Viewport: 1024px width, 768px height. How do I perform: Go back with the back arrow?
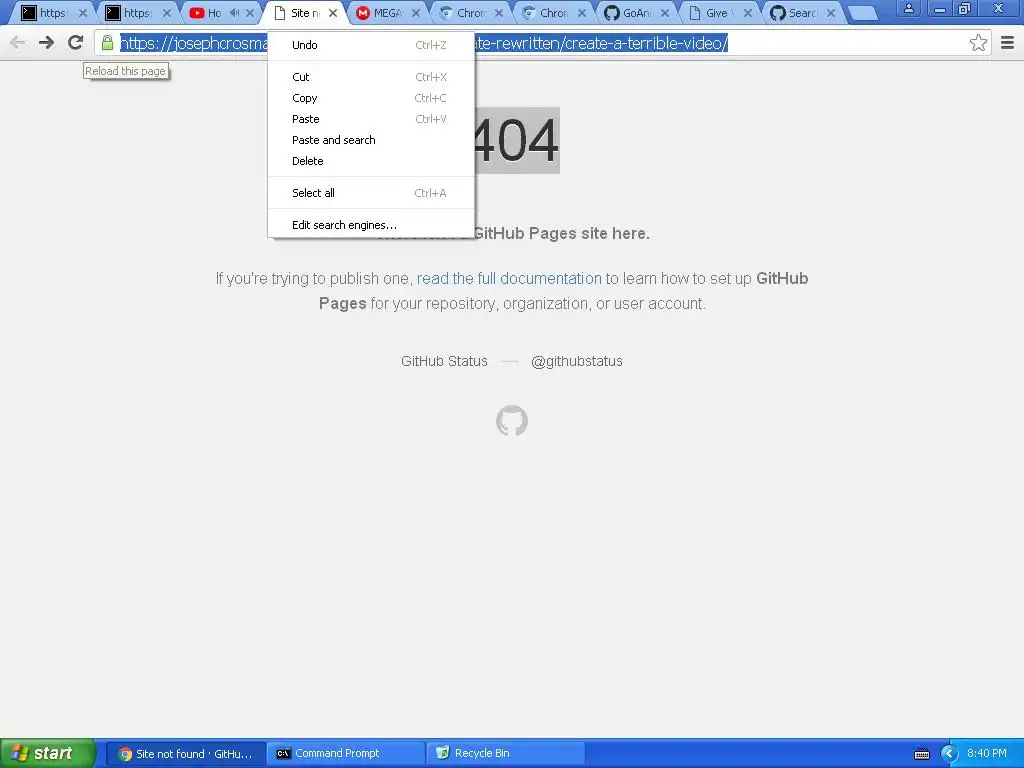point(18,43)
